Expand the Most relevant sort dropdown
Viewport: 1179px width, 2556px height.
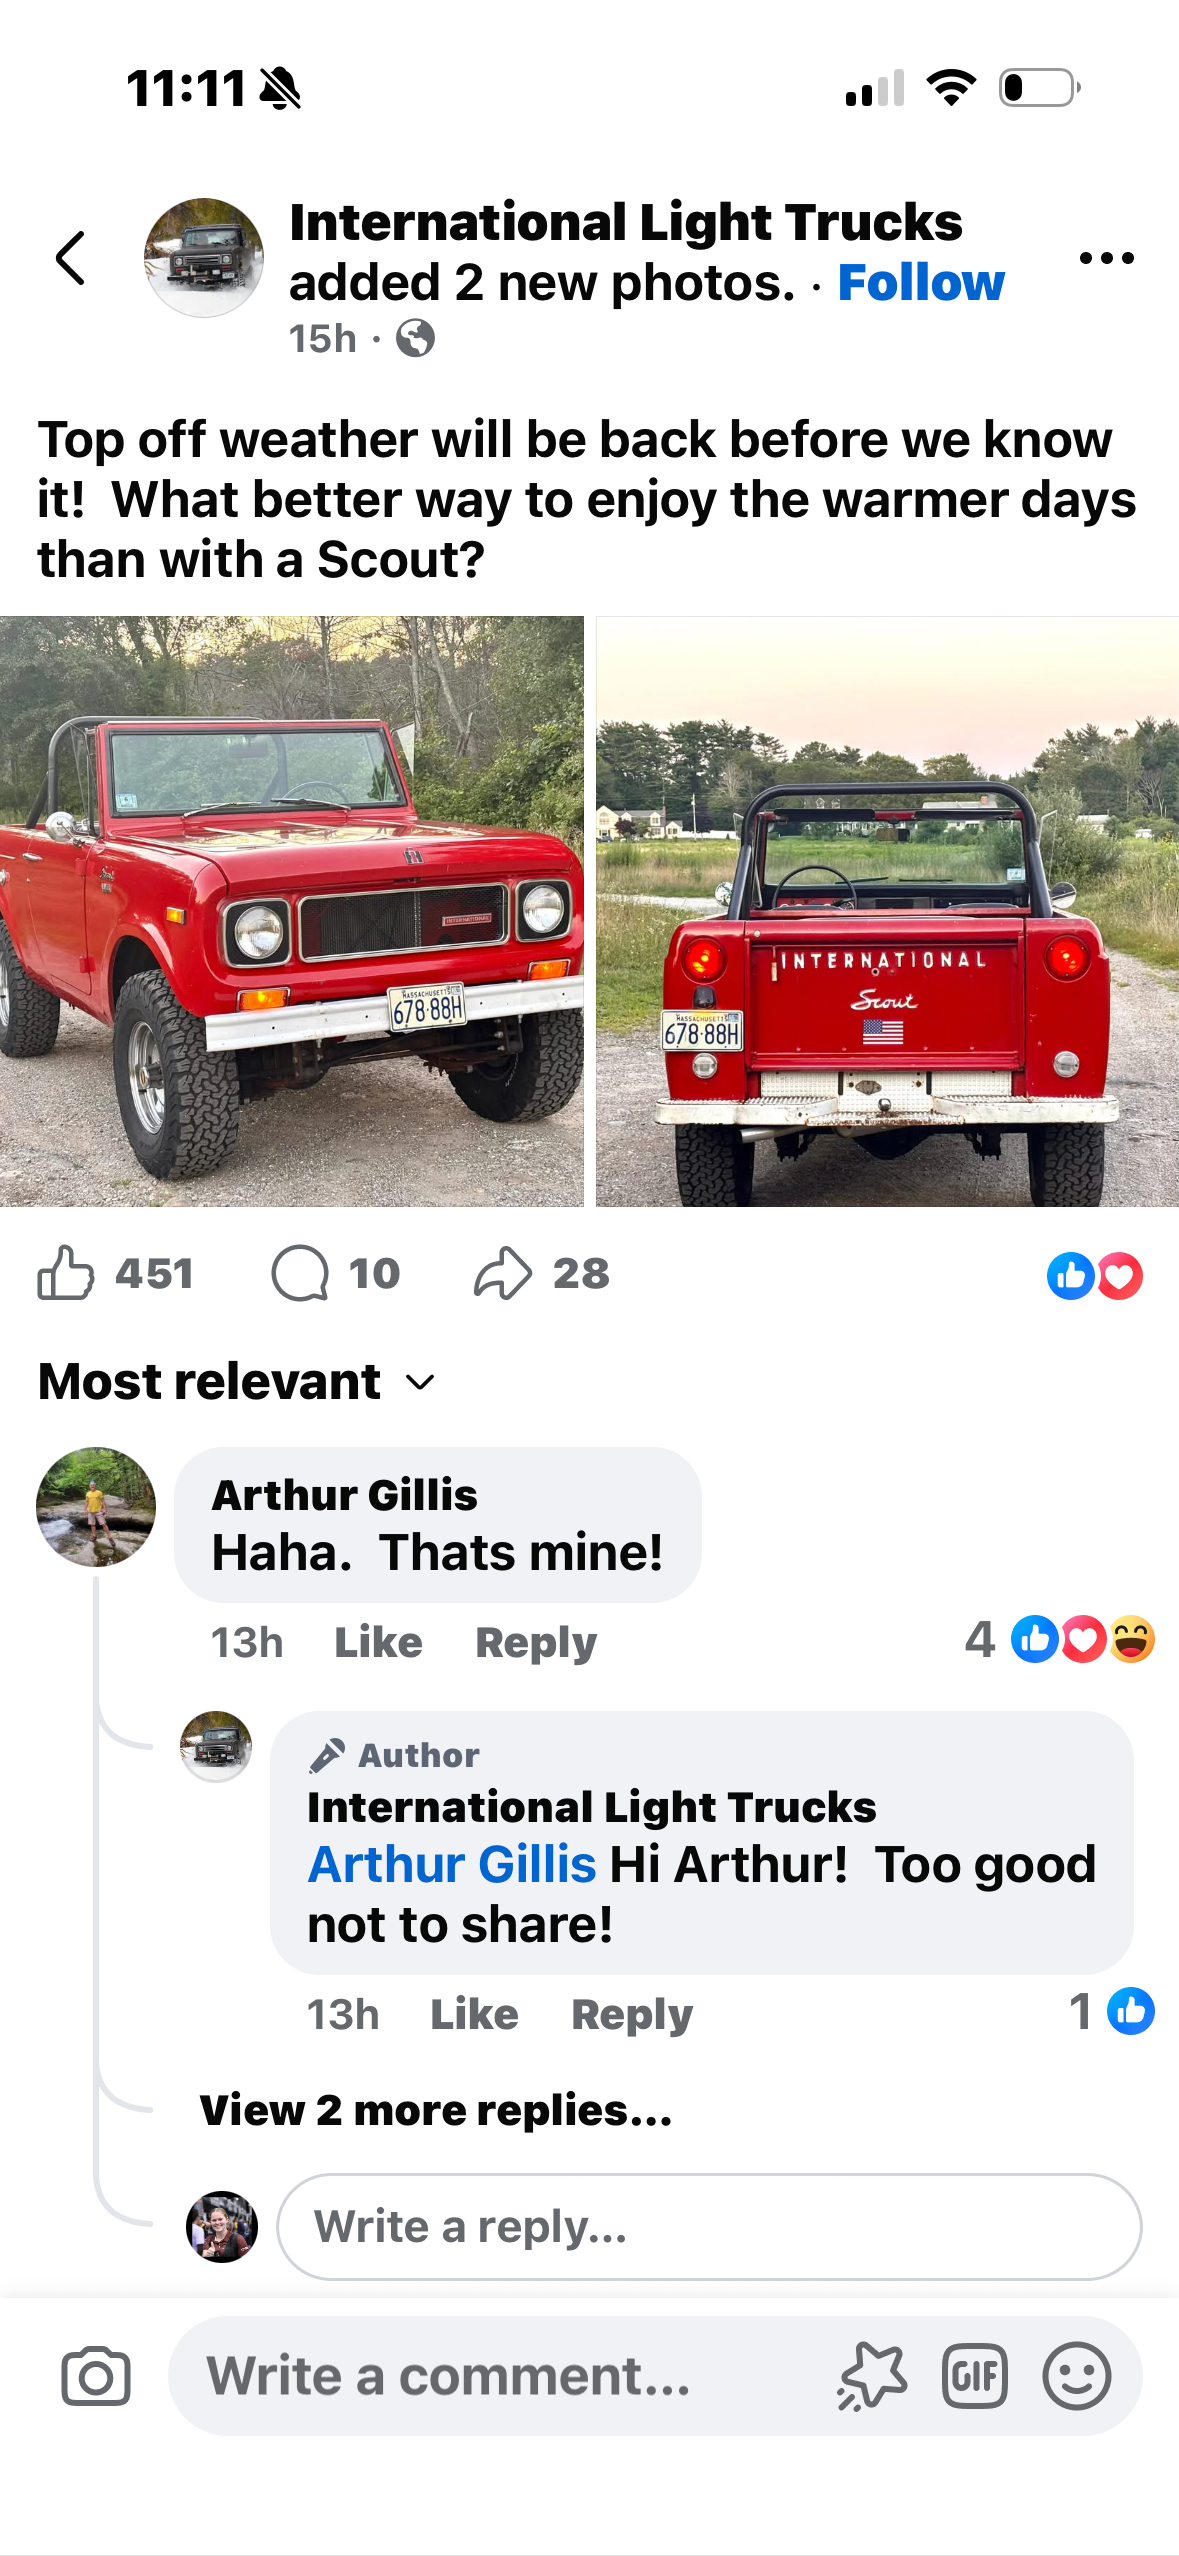point(236,1382)
